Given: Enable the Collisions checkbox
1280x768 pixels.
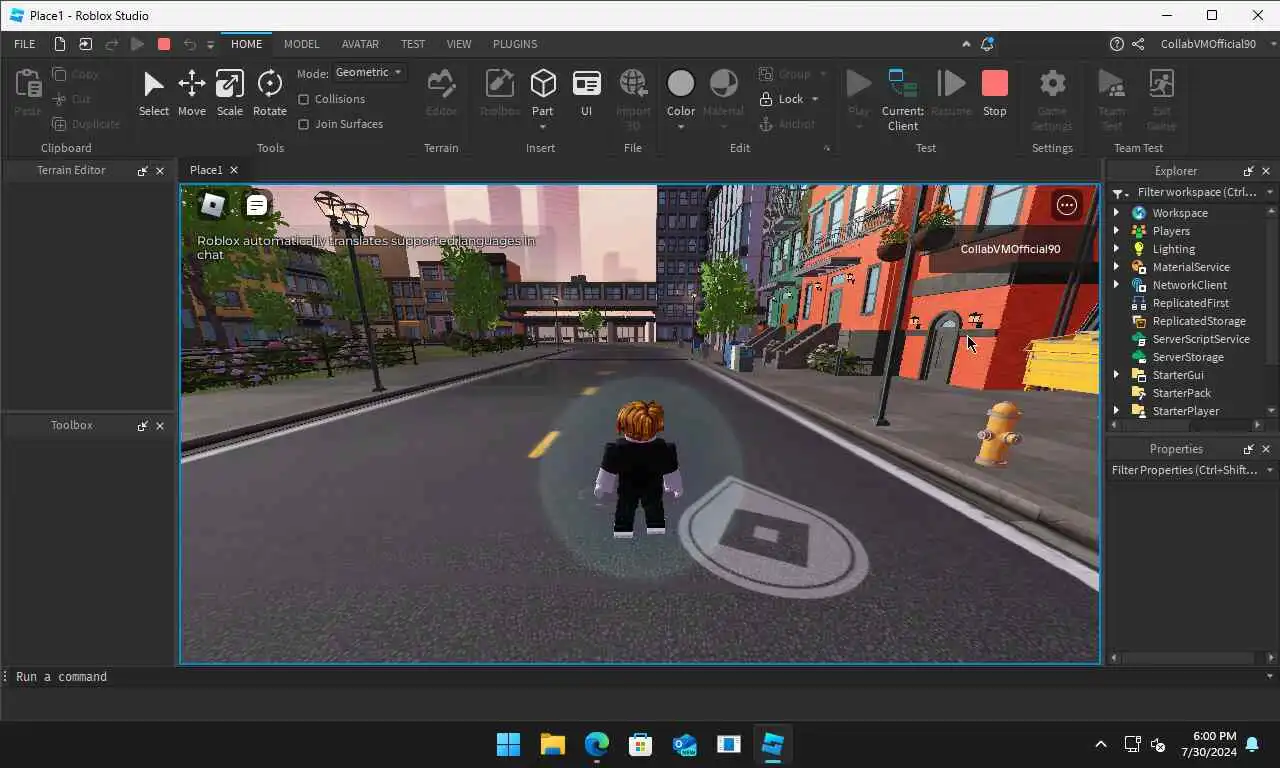Looking at the screenshot, I should (304, 99).
